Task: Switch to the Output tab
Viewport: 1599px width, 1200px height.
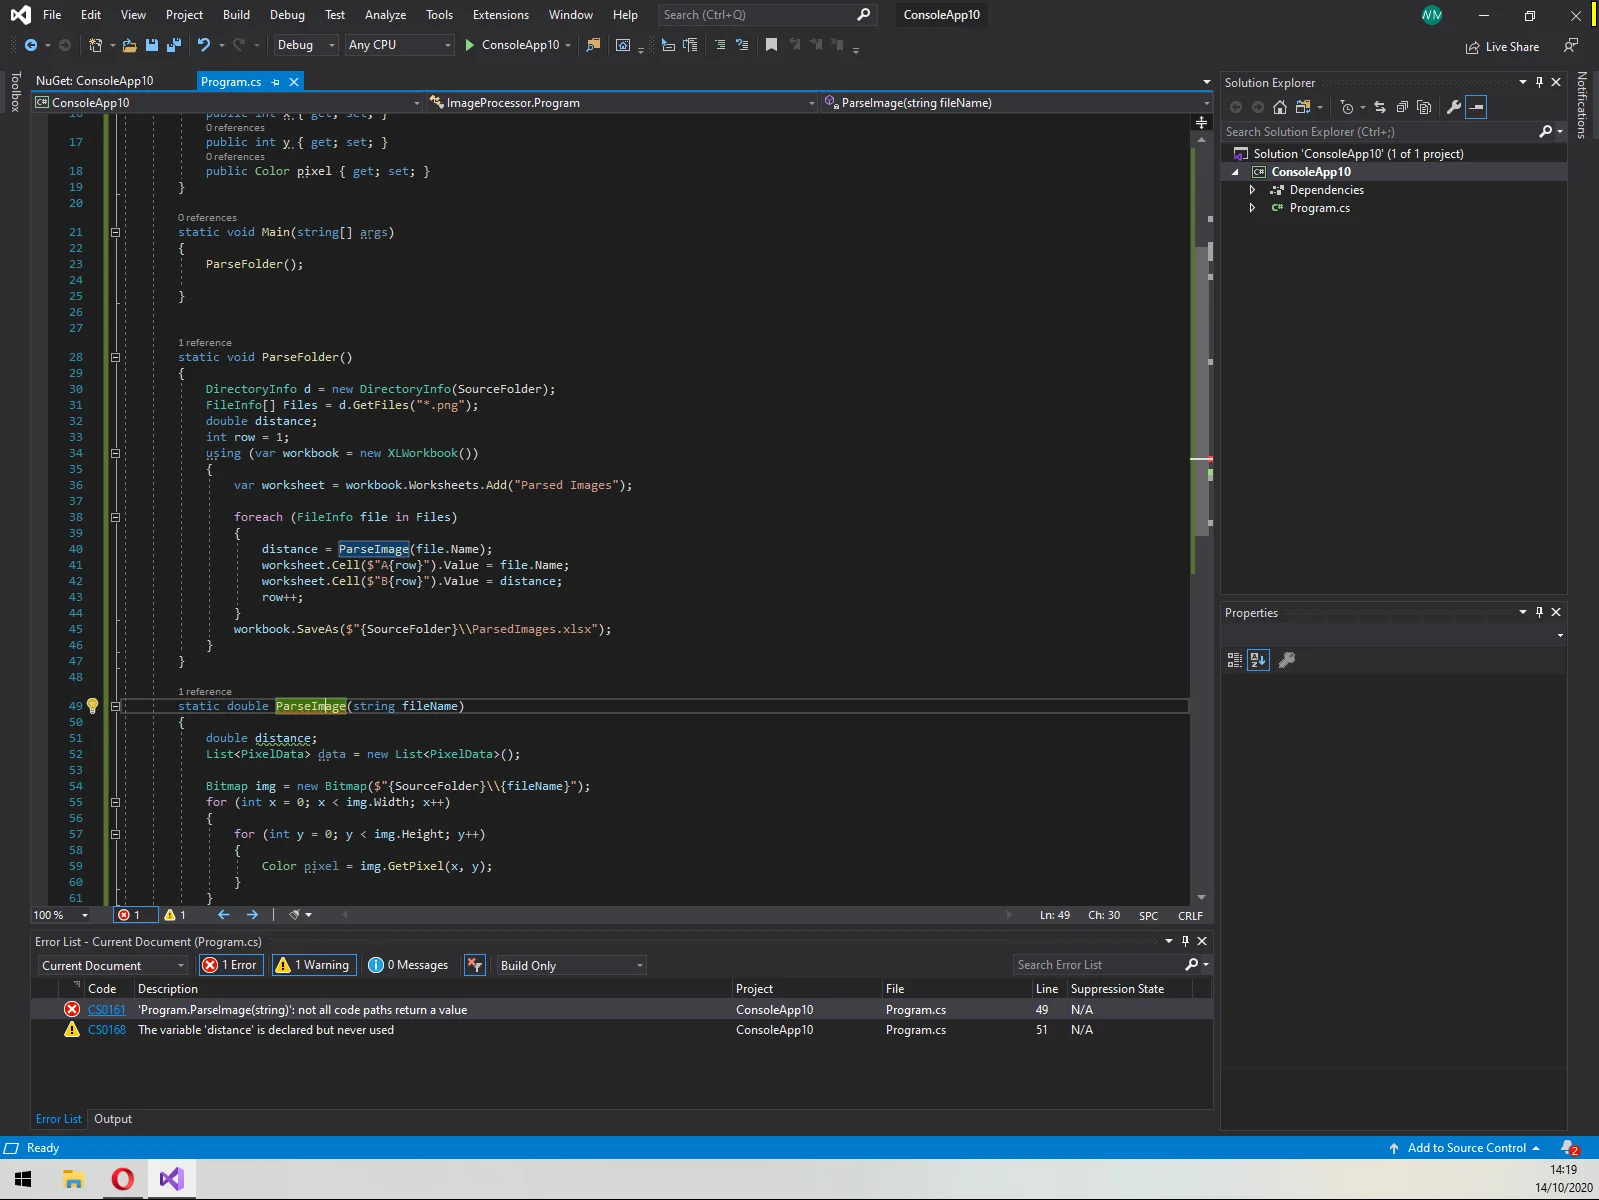Action: (113, 1119)
